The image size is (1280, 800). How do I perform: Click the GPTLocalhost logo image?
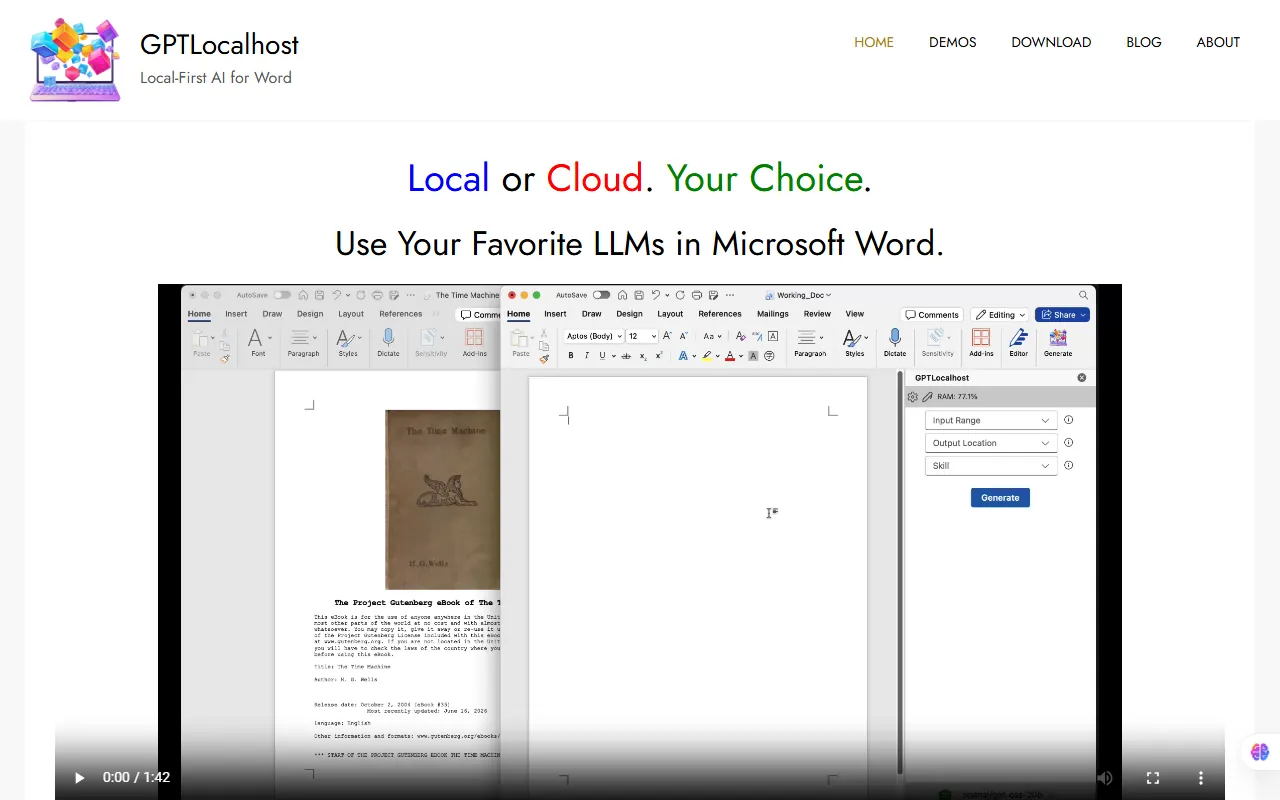76,60
